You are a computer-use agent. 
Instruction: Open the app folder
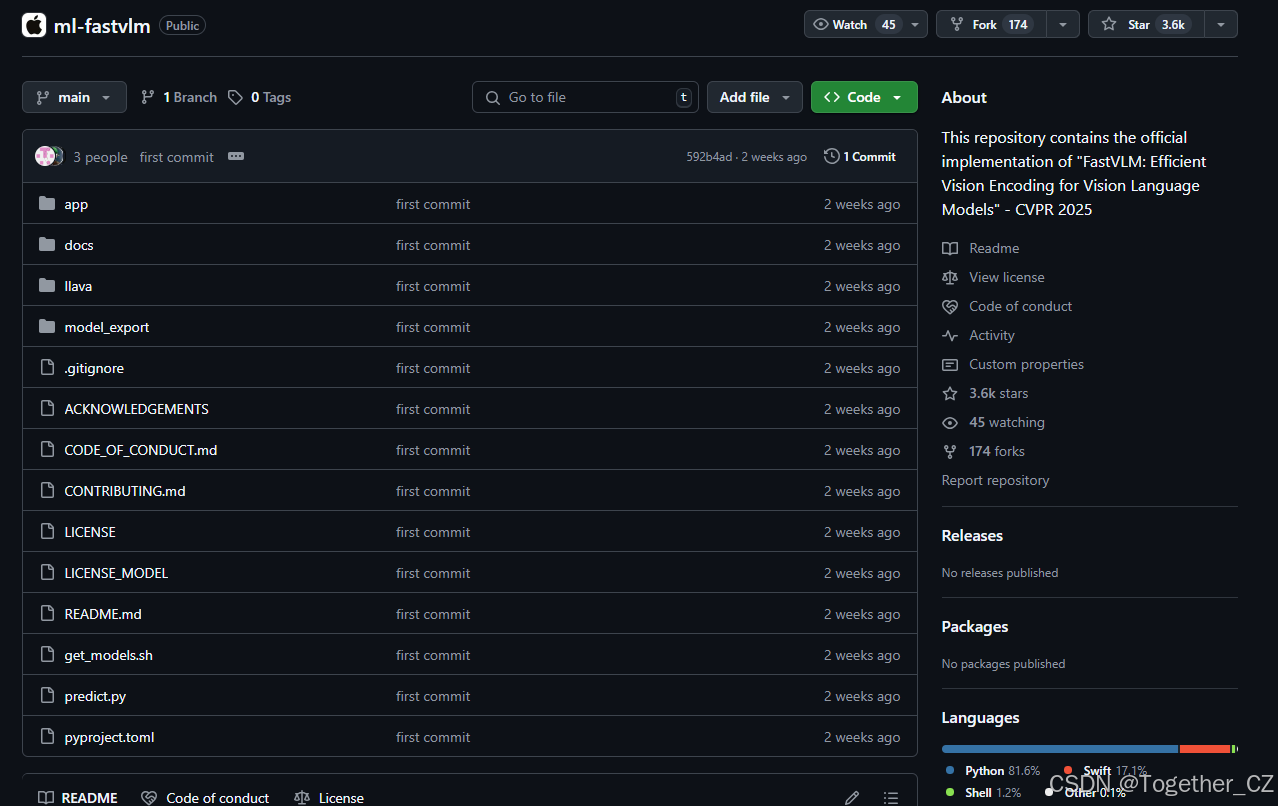(76, 204)
